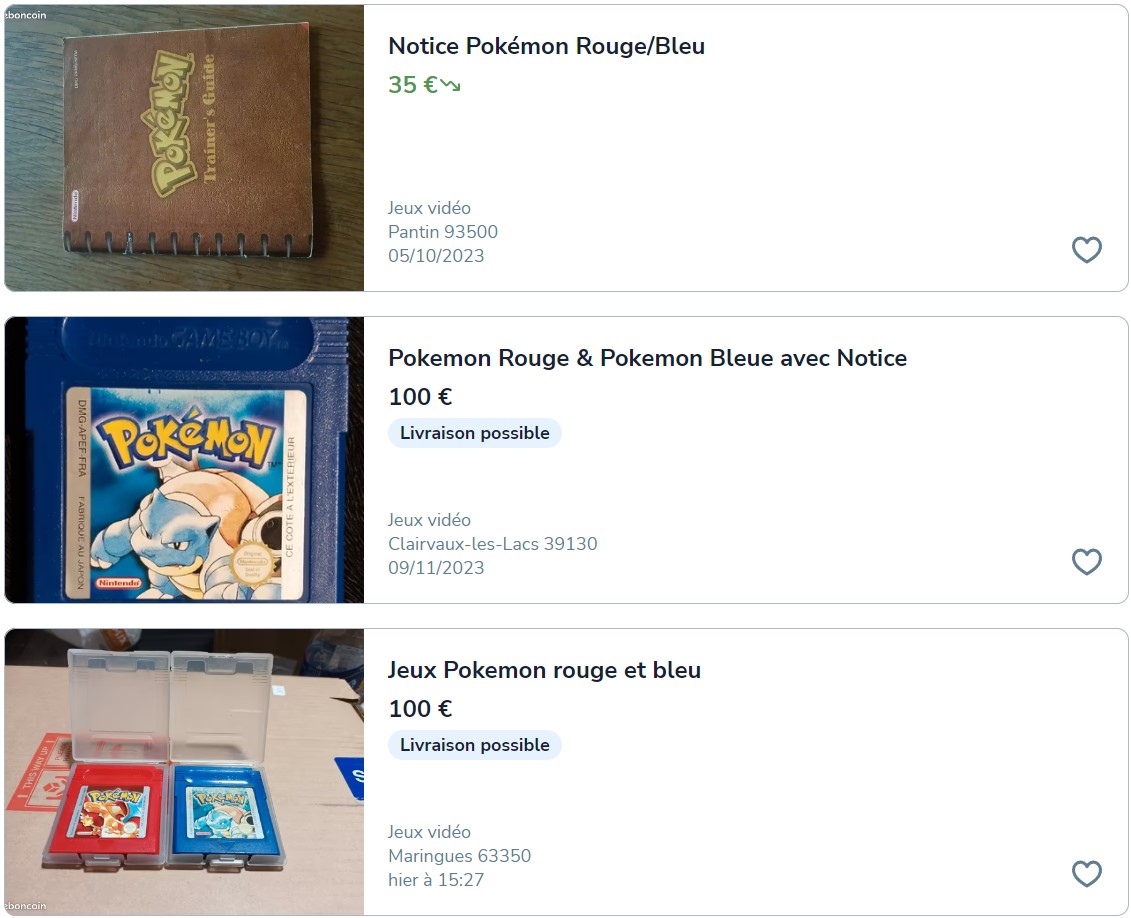Open Pokemon Rouge & Pokemon Bleue avec Notice title
Screen dimensions: 1131x918
[647, 358]
